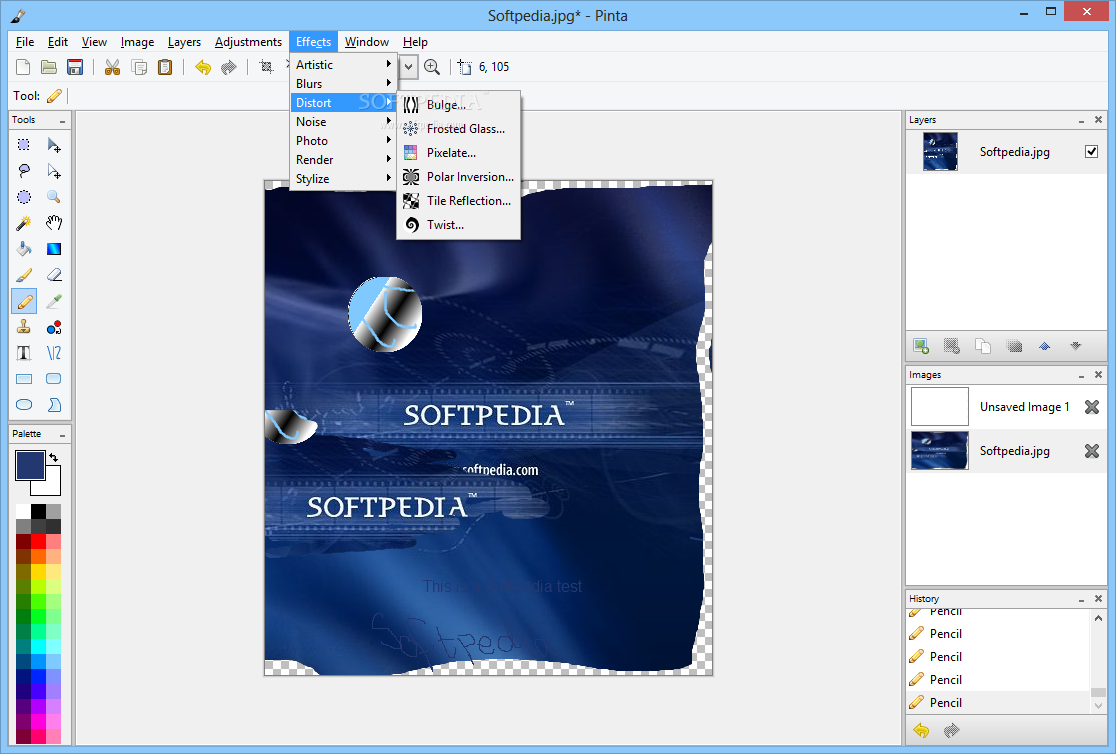Viewport: 1116px width, 754px height.
Task: Select Unsaved Image 1 thumbnail
Action: pyautogui.click(x=939, y=407)
